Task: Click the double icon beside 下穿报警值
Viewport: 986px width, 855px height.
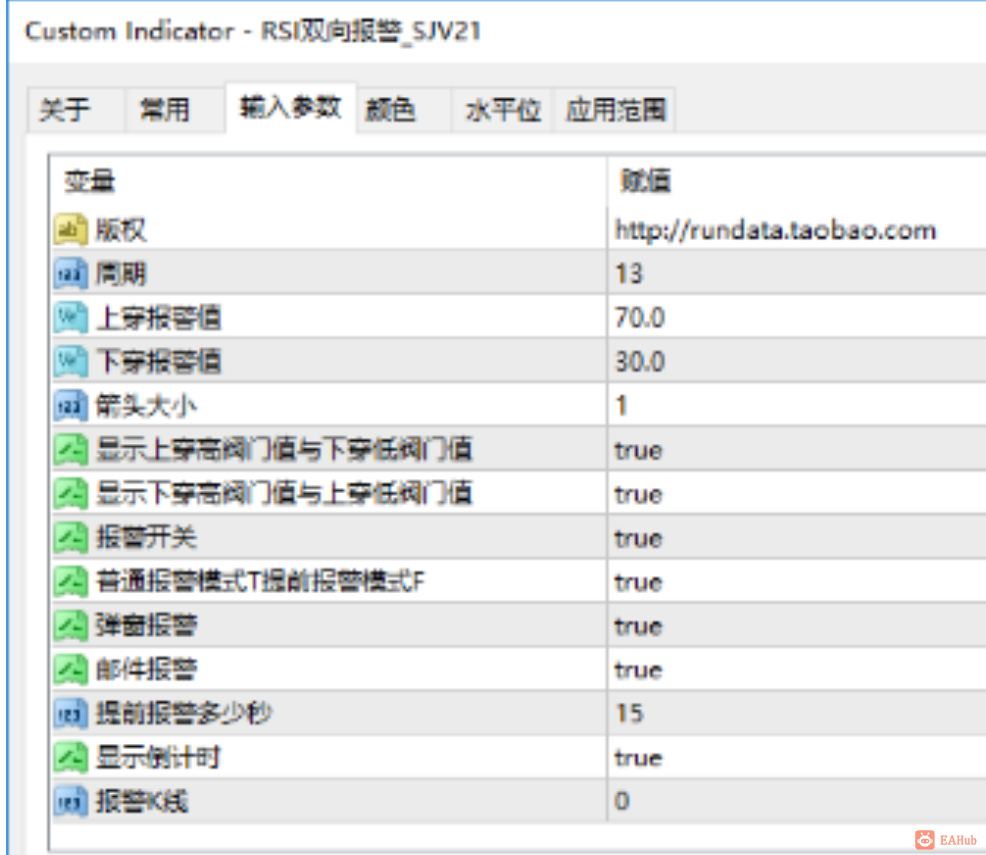Action: click(x=70, y=361)
